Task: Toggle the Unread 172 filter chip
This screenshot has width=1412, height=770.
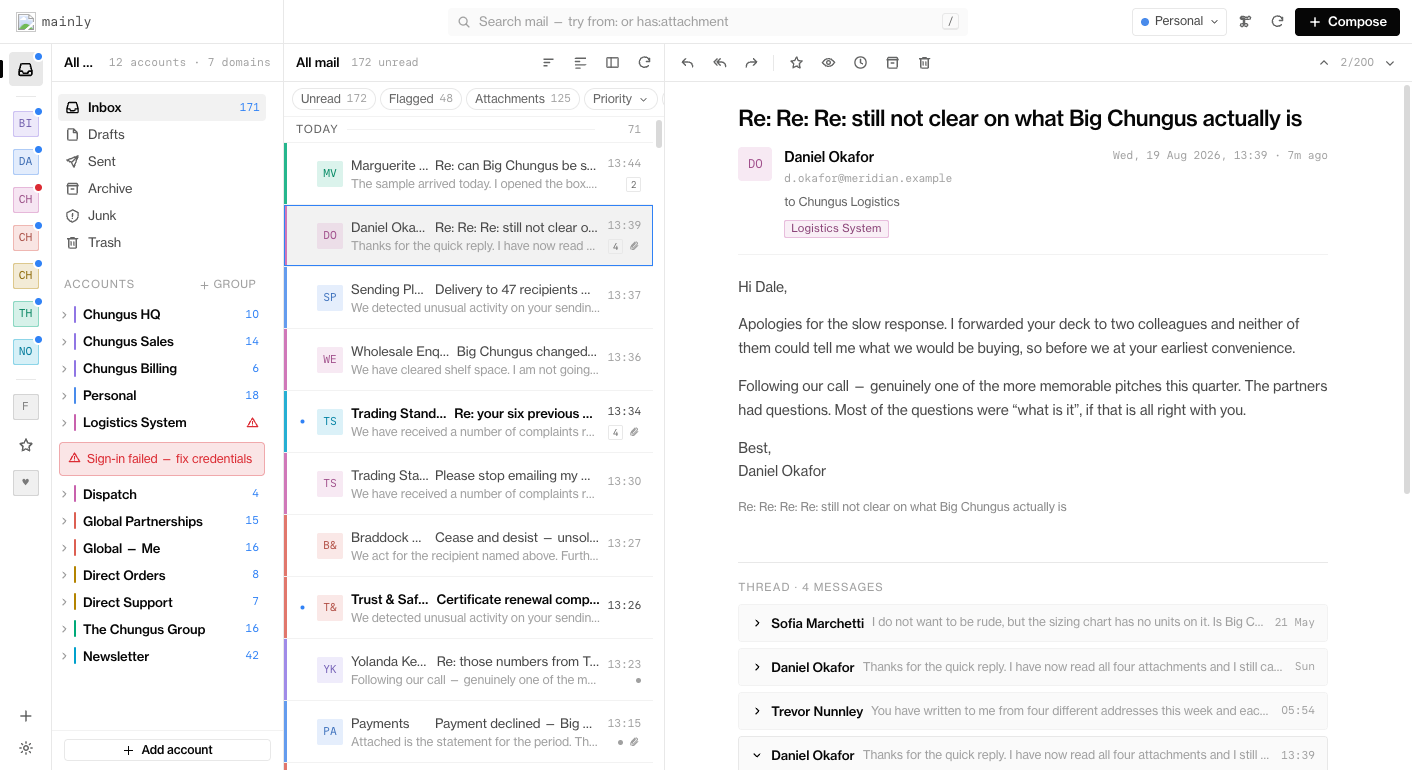Action: click(x=334, y=99)
